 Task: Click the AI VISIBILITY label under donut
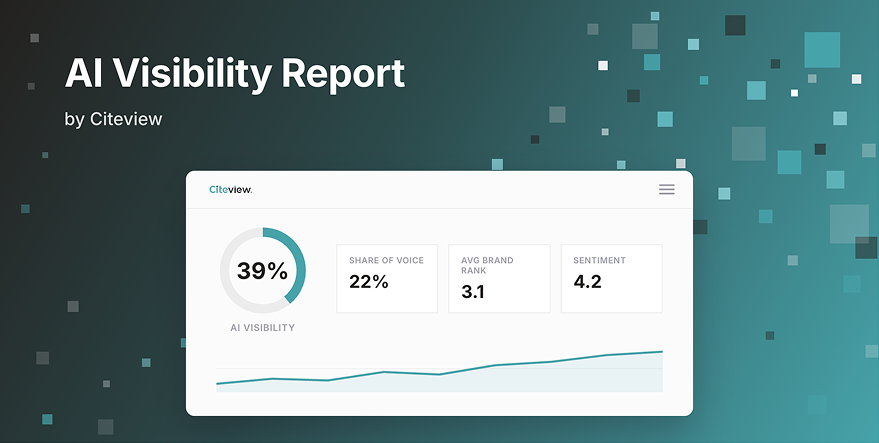(262, 327)
